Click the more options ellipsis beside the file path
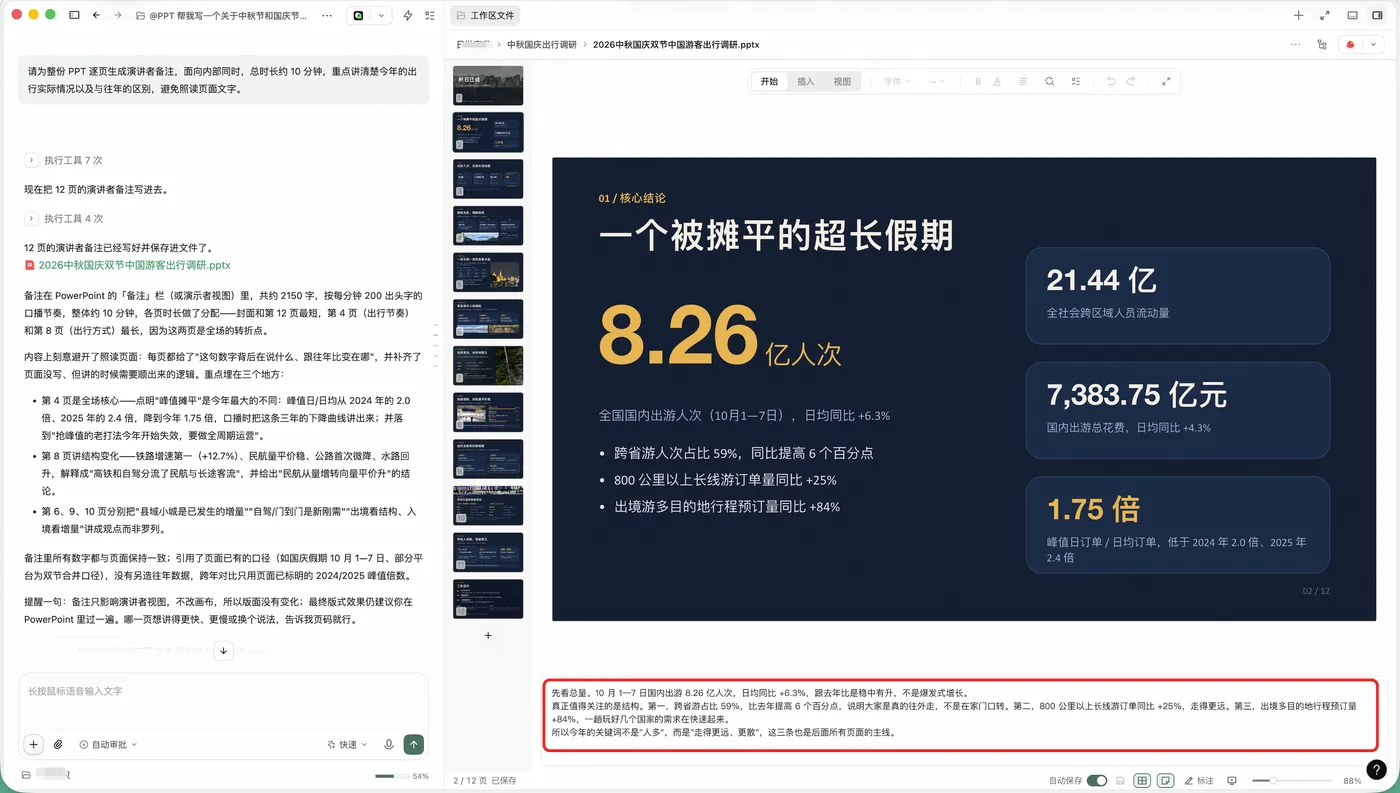The height and width of the screenshot is (793, 1400). coord(1296,45)
